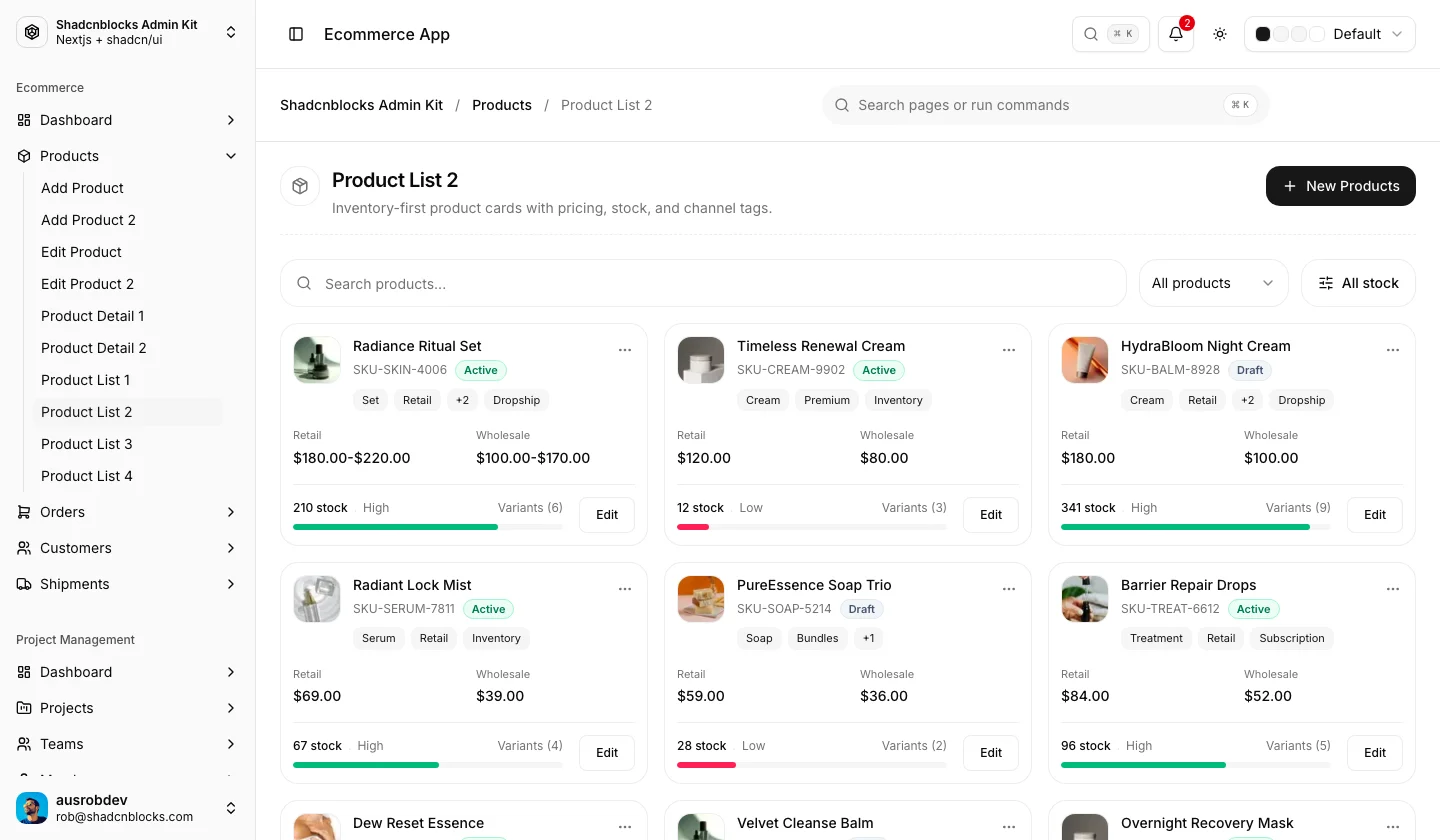Click the Teams people icon
The height and width of the screenshot is (840, 1440).
click(x=24, y=744)
